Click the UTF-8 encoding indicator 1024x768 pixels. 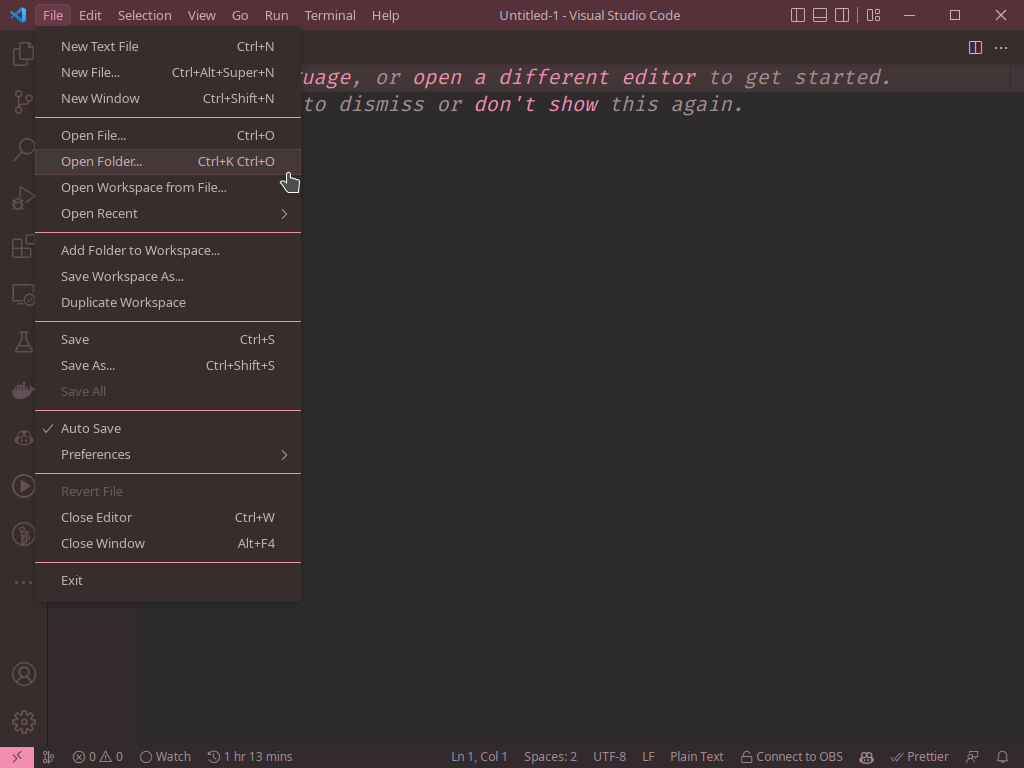(x=609, y=757)
